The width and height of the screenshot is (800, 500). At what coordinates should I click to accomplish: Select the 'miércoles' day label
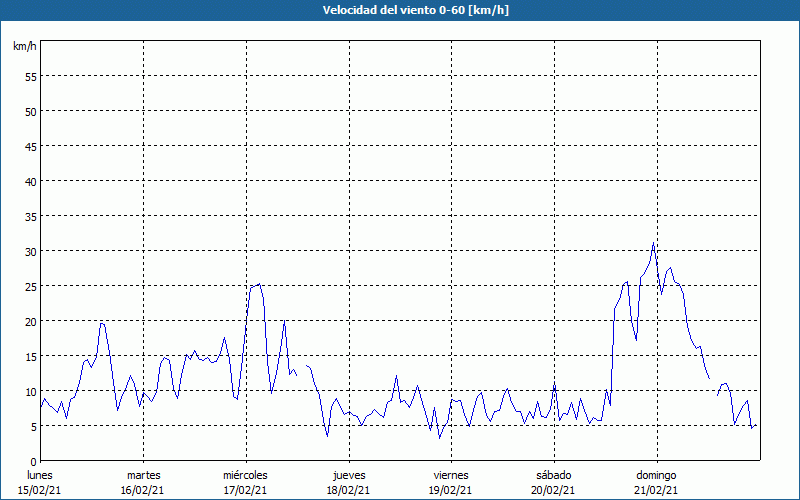tap(245, 475)
